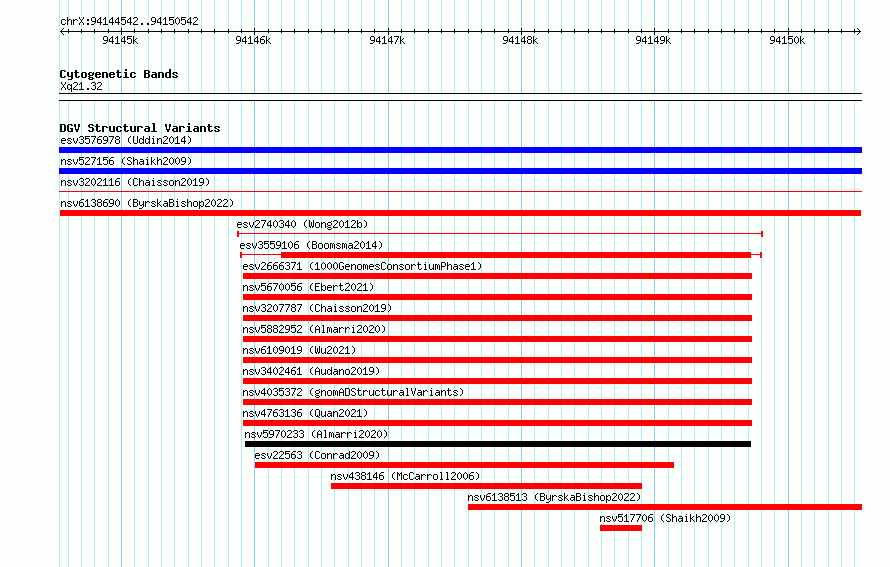Click the nsv527156 (Shaikh2009) label
890x567 pixels.
click(x=126, y=161)
